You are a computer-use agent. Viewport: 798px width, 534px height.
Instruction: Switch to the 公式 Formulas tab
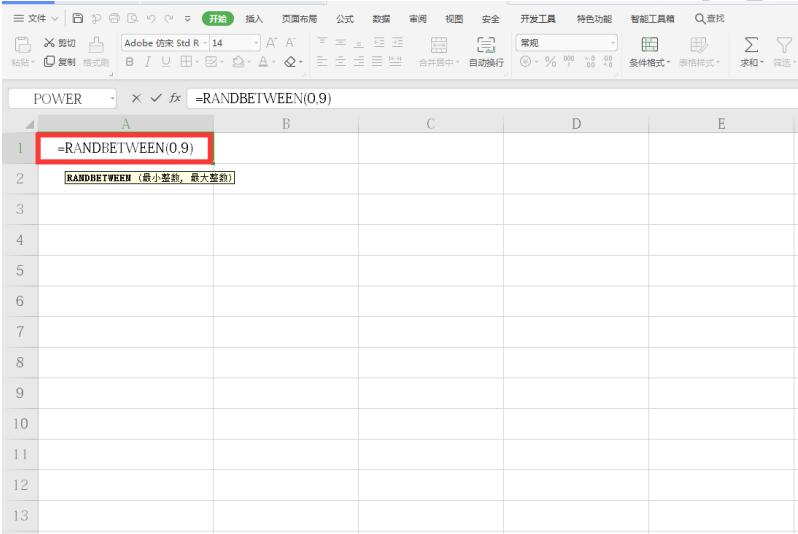coord(345,19)
